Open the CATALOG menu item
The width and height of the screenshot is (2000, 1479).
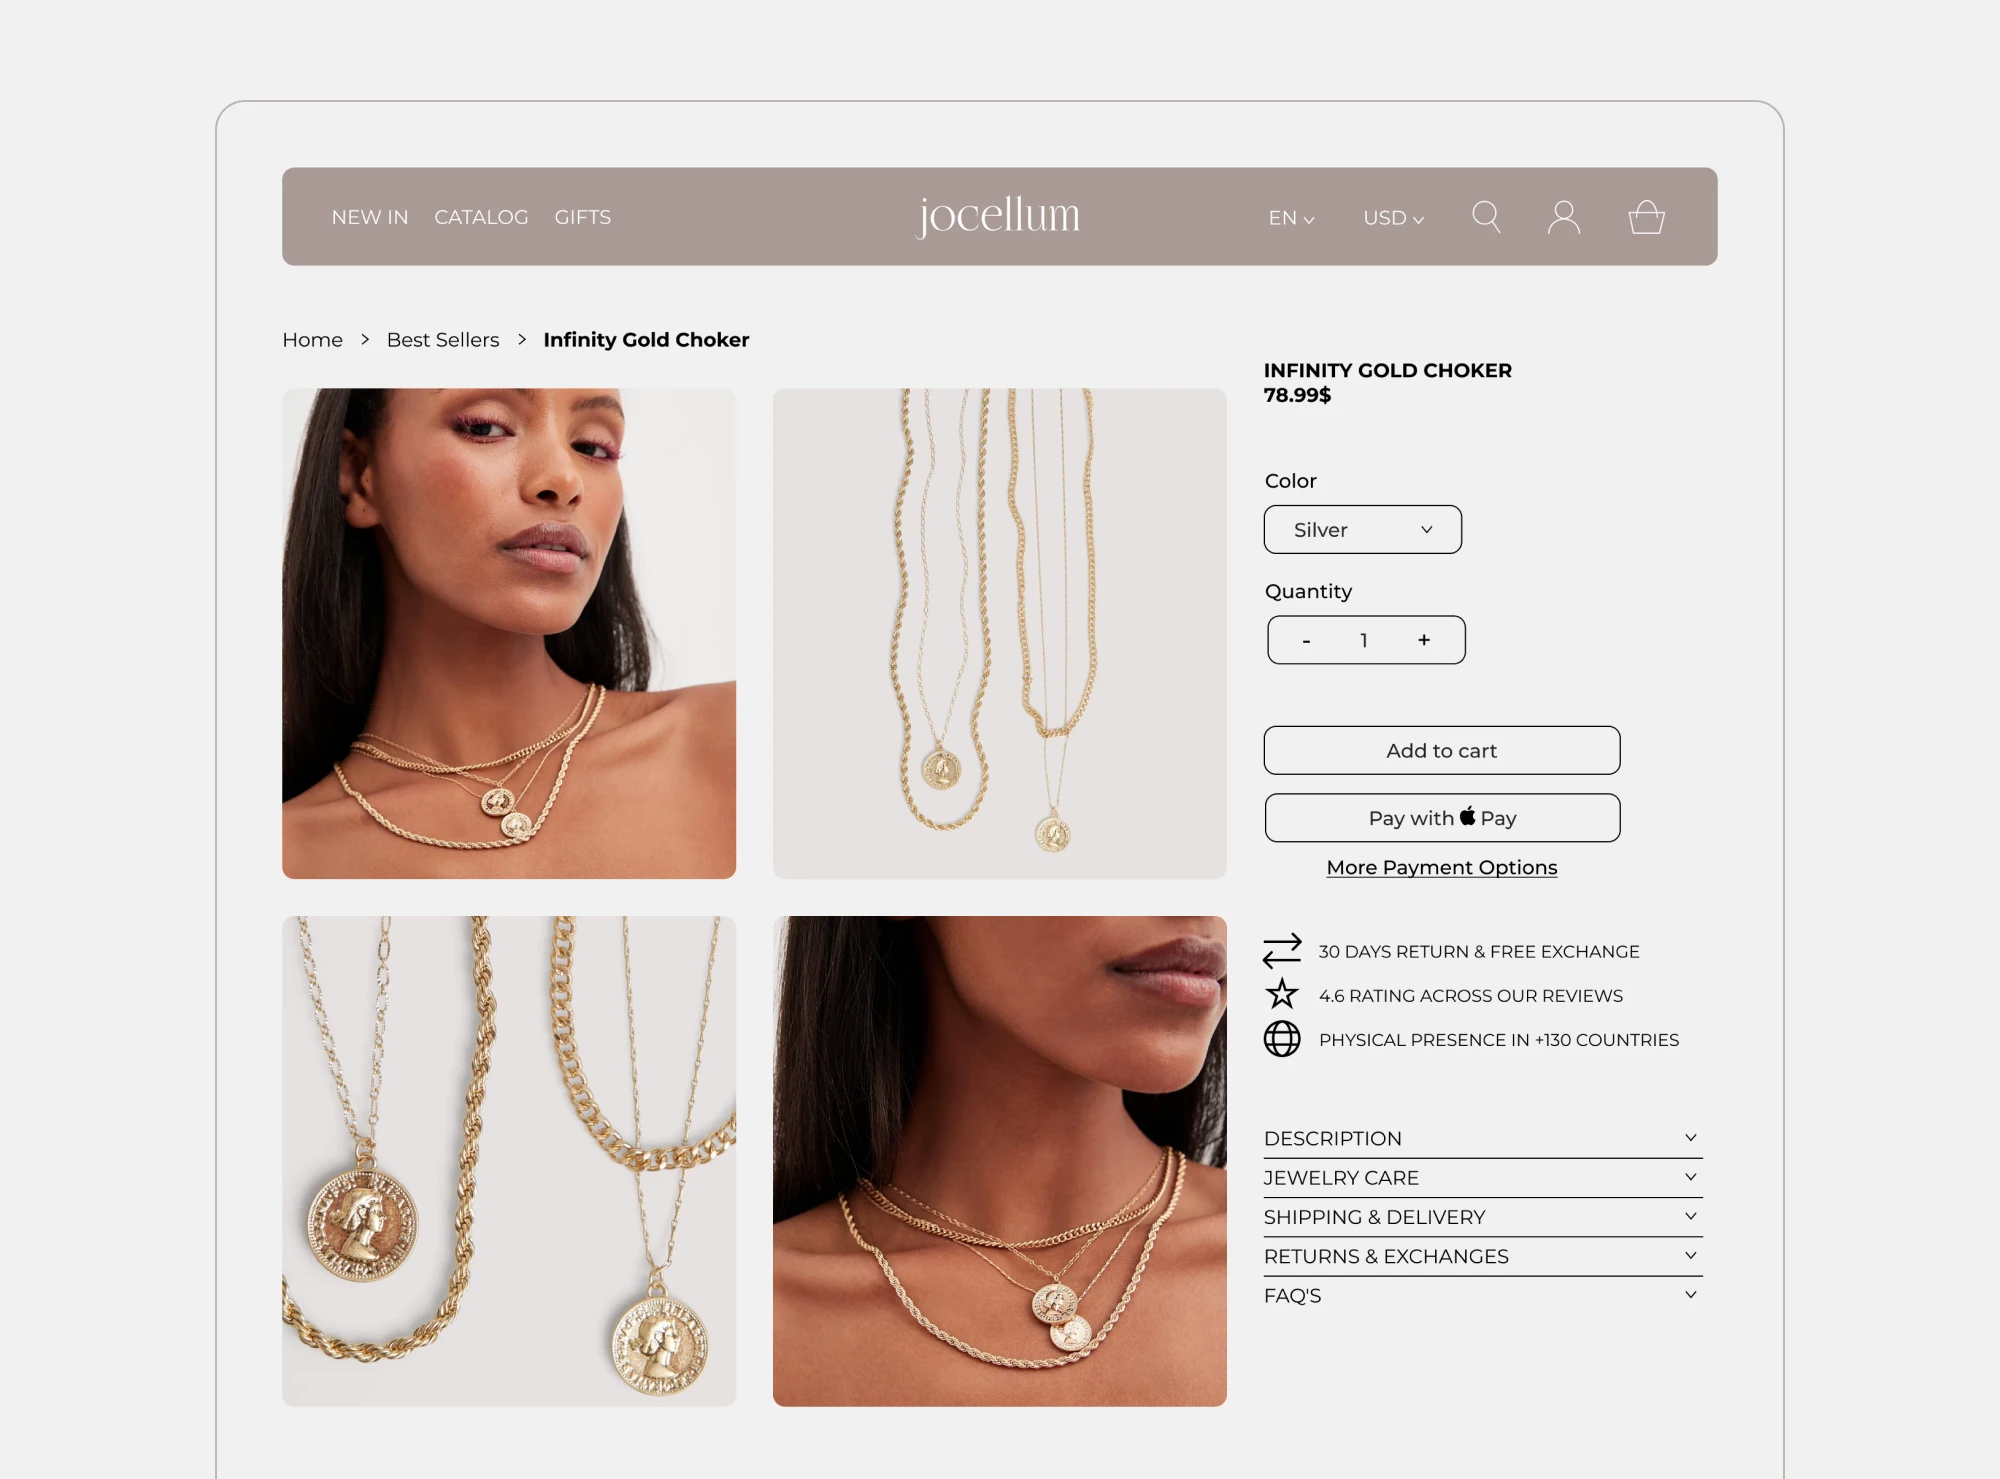click(481, 217)
